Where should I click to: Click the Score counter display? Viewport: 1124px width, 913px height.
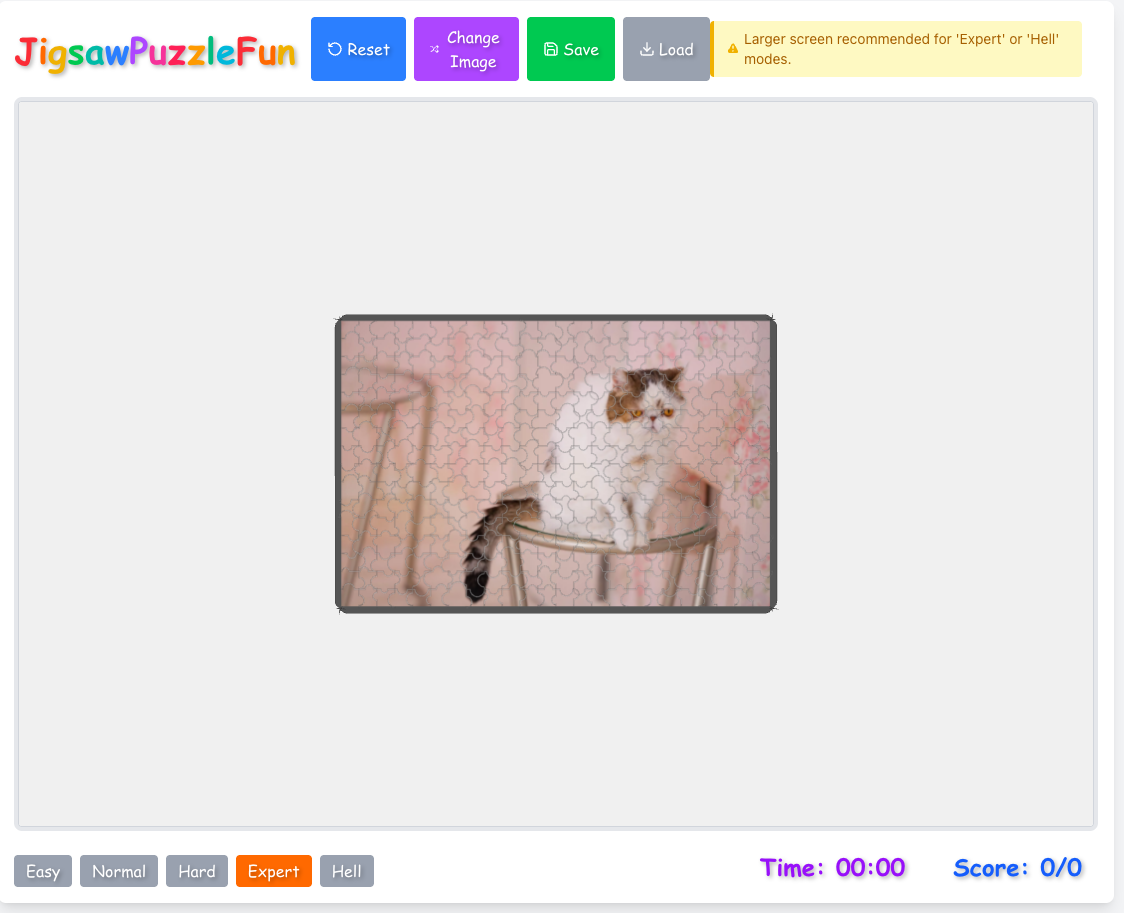point(1018,868)
